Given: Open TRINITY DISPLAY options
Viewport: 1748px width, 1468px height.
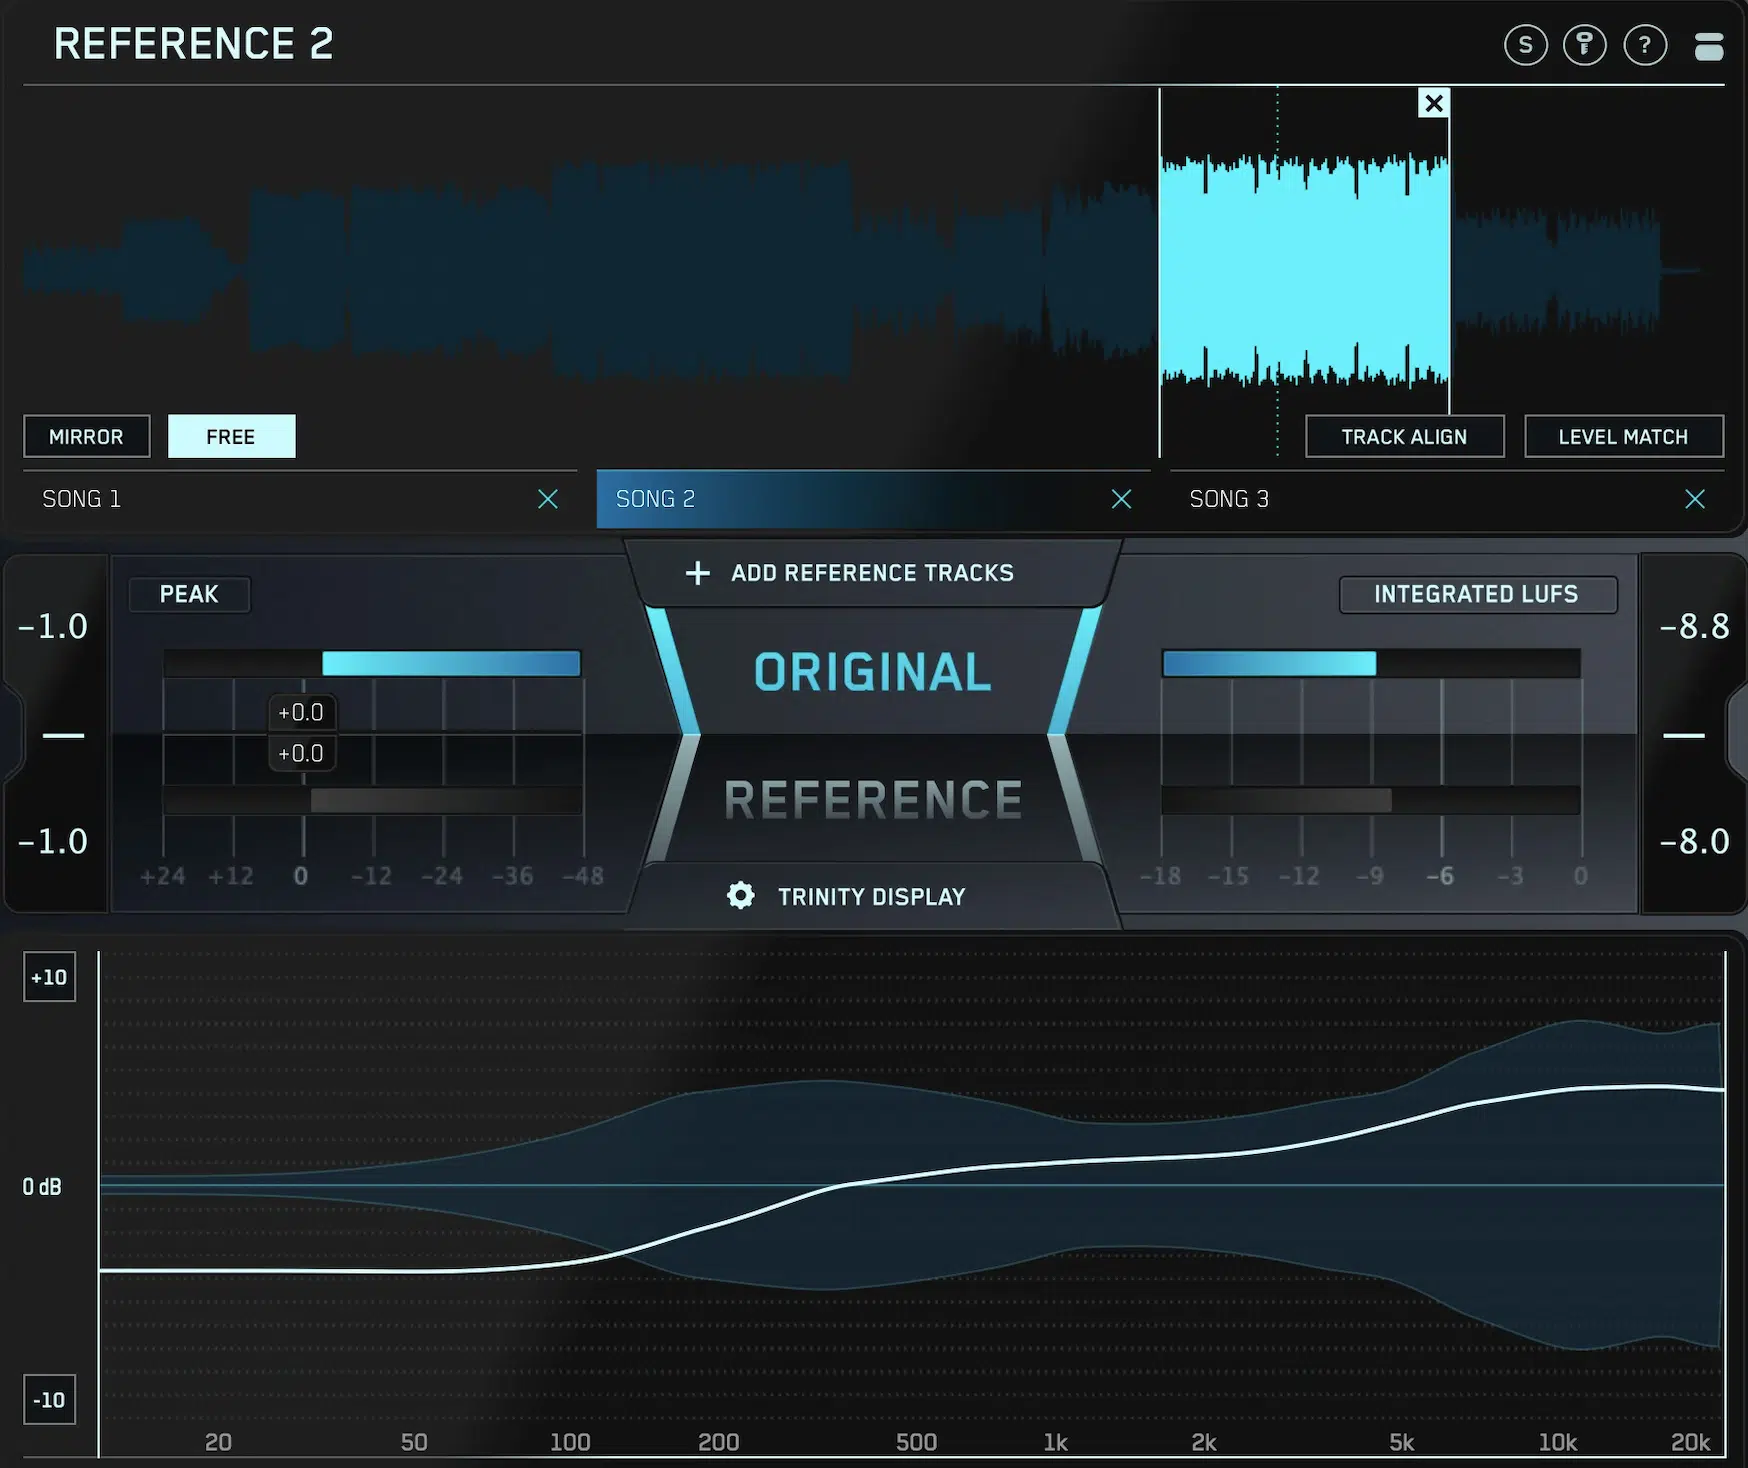Looking at the screenshot, I should point(872,896).
